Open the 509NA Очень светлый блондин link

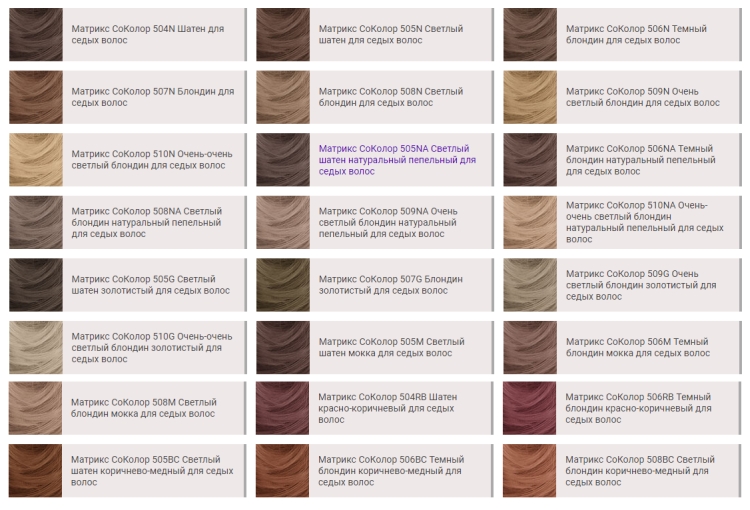tap(388, 222)
